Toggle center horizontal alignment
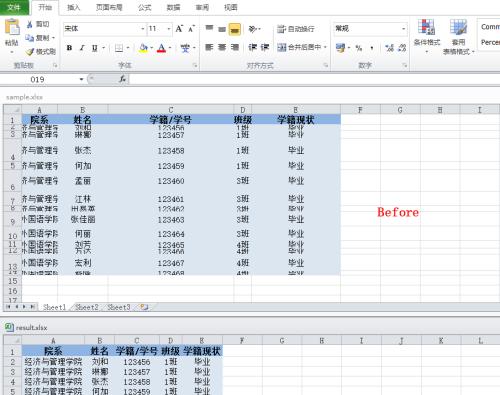 pyautogui.click(x=222, y=47)
